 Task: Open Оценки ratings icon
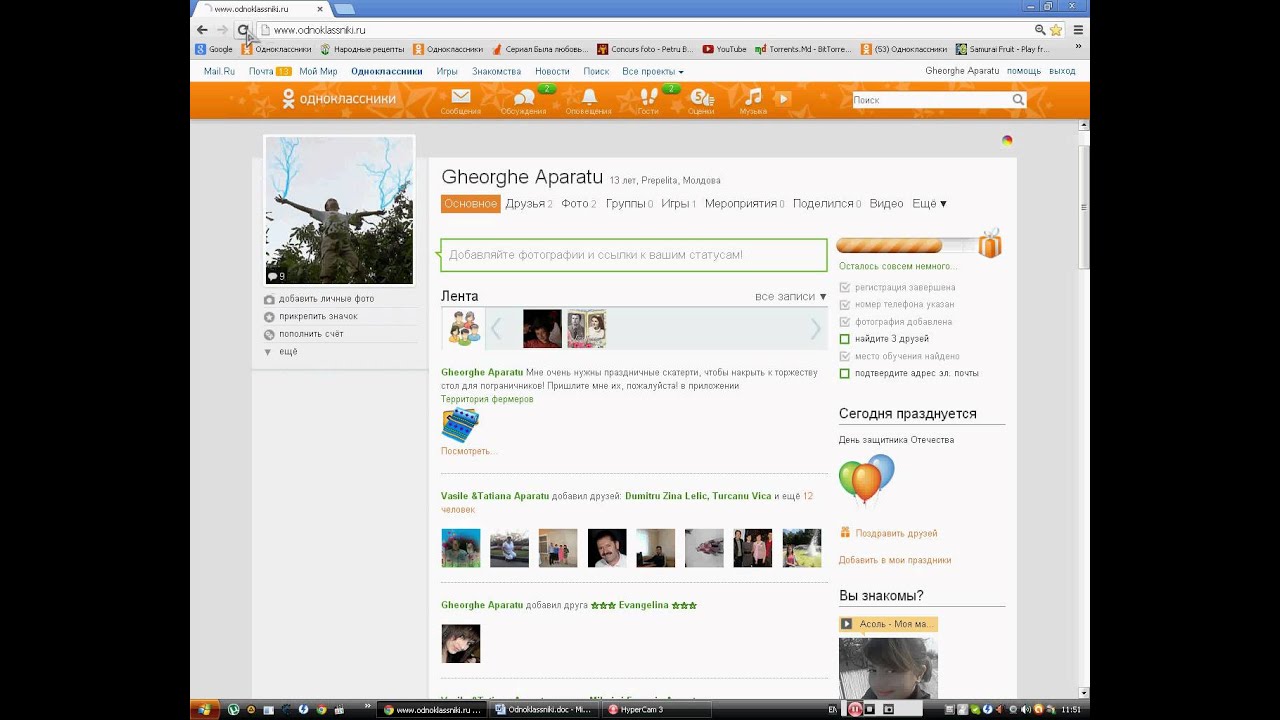point(702,97)
